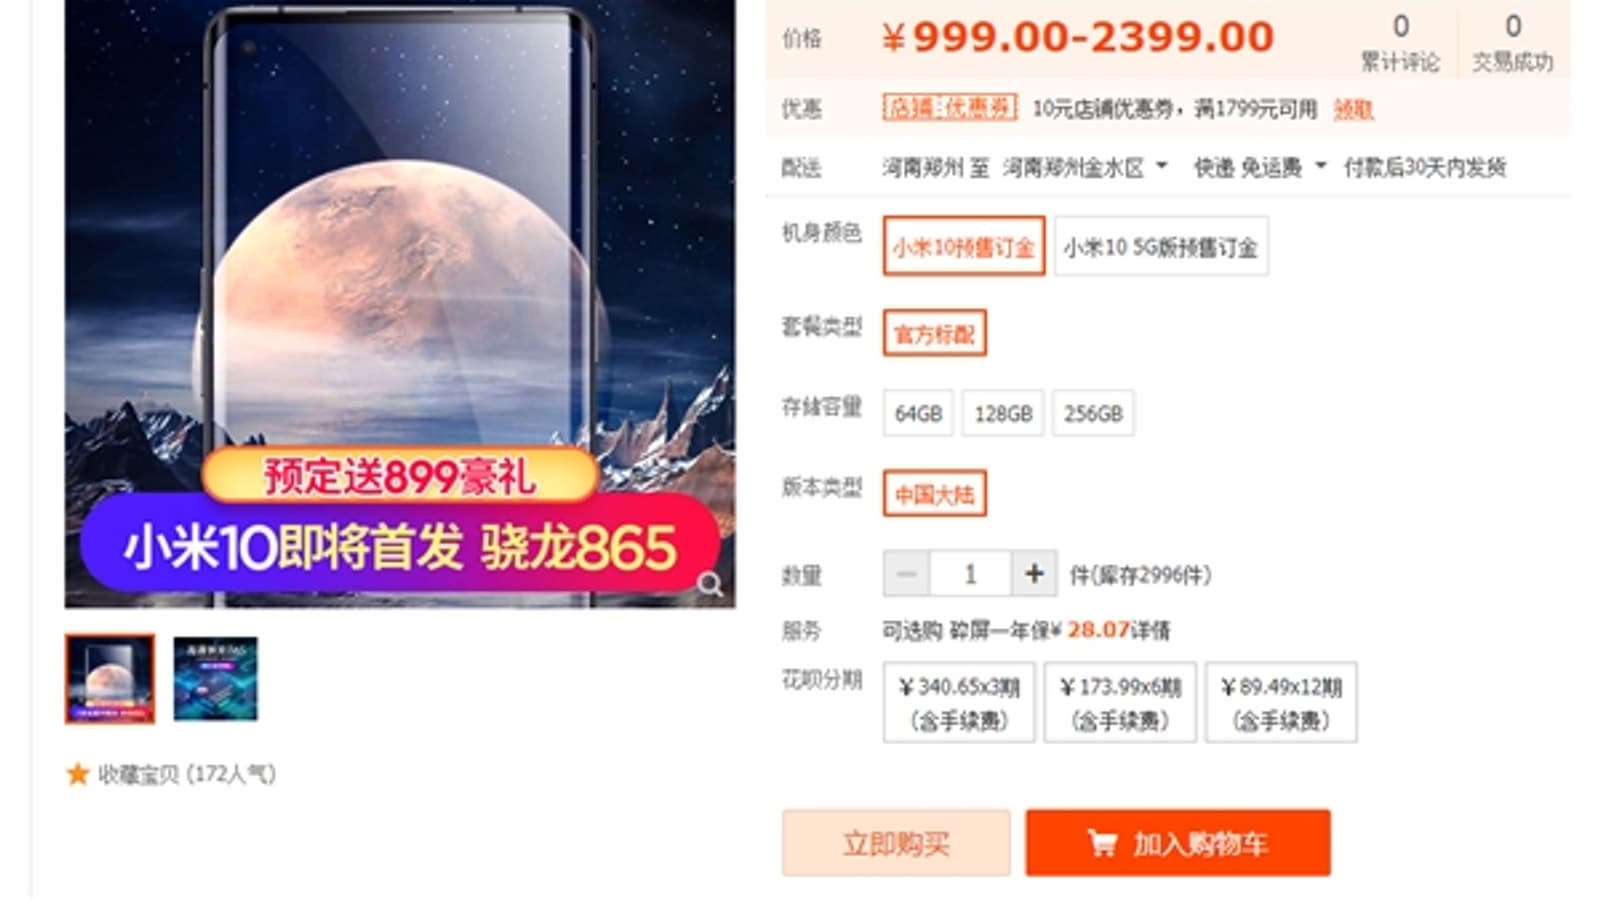Choose the 64GB storage option
The height and width of the screenshot is (900, 1600).
point(918,413)
